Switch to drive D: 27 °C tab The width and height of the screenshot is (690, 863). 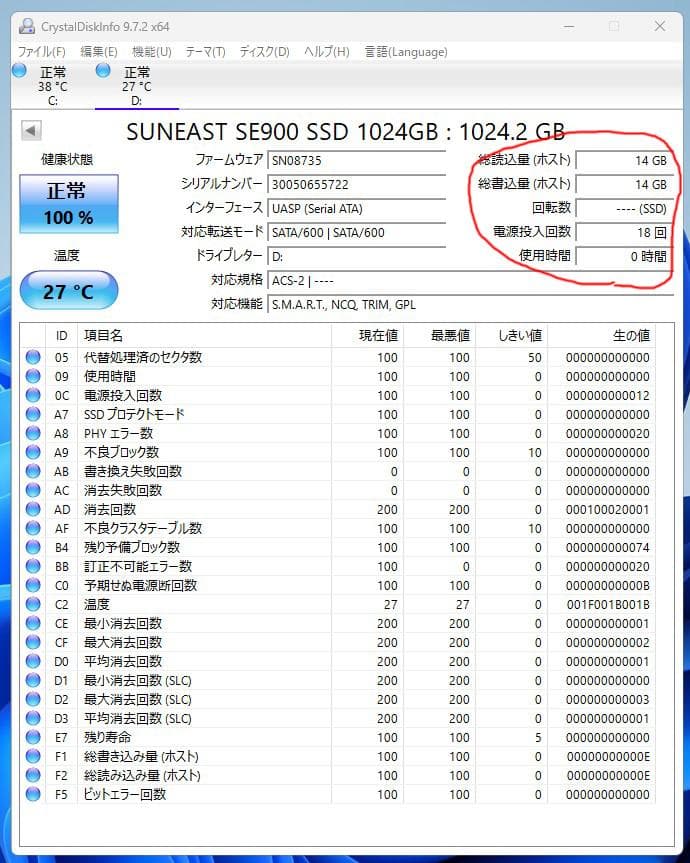[136, 85]
